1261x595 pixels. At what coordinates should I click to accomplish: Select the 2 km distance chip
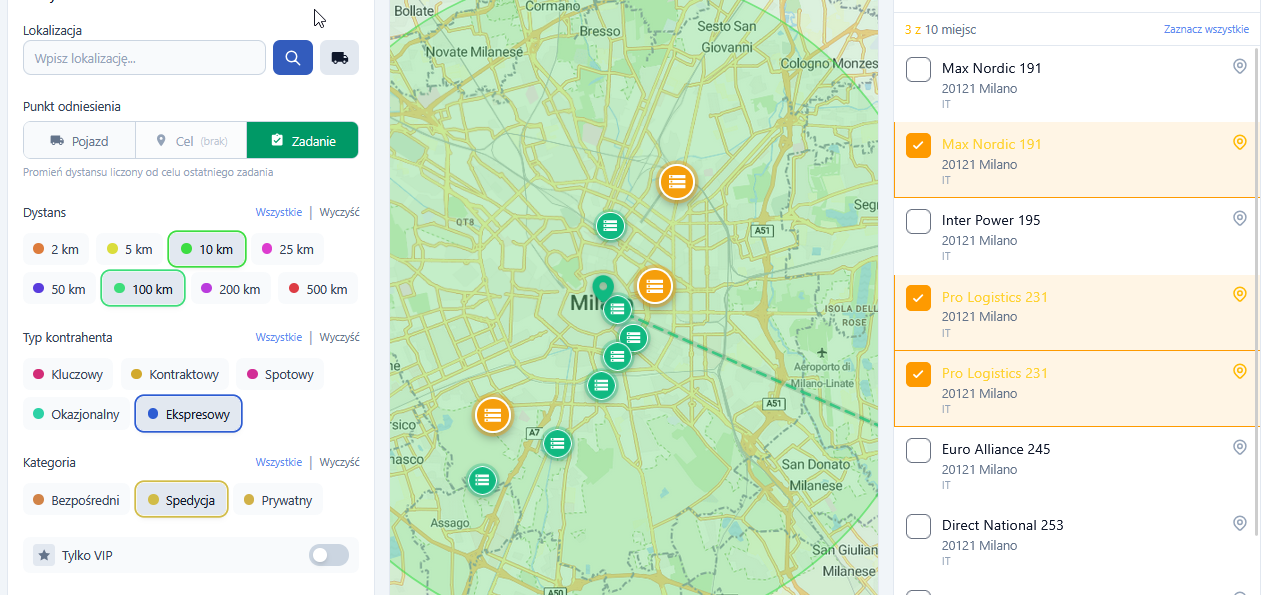56,249
